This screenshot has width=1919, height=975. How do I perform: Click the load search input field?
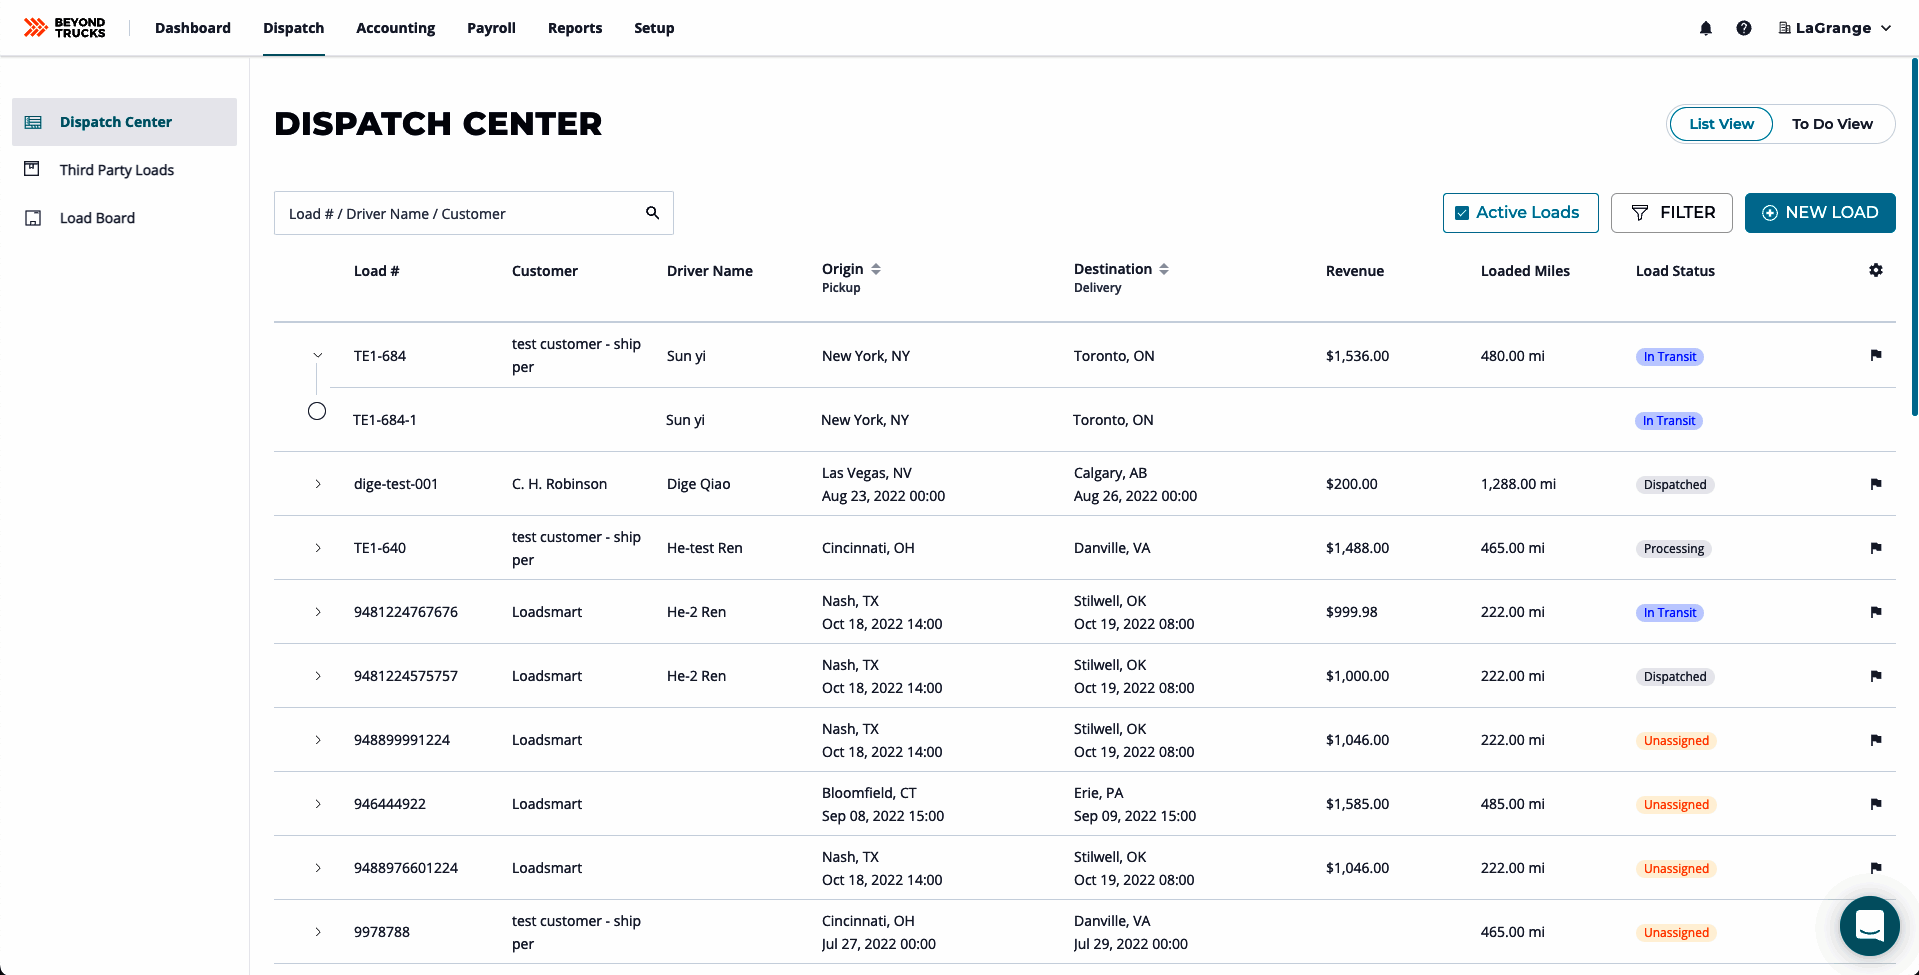pyautogui.click(x=460, y=214)
